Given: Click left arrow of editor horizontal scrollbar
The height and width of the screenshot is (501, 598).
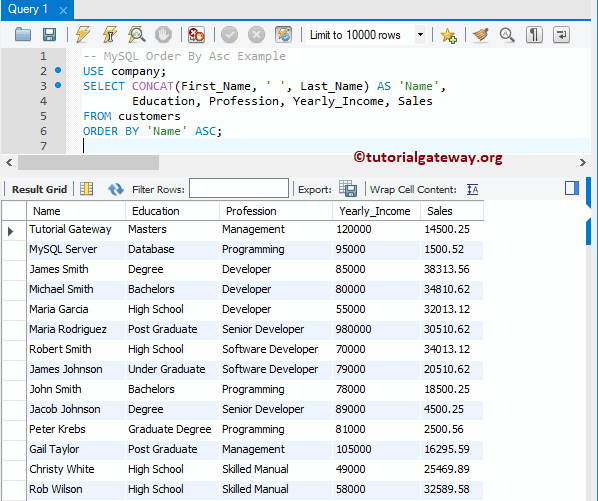Looking at the screenshot, I should (9, 162).
